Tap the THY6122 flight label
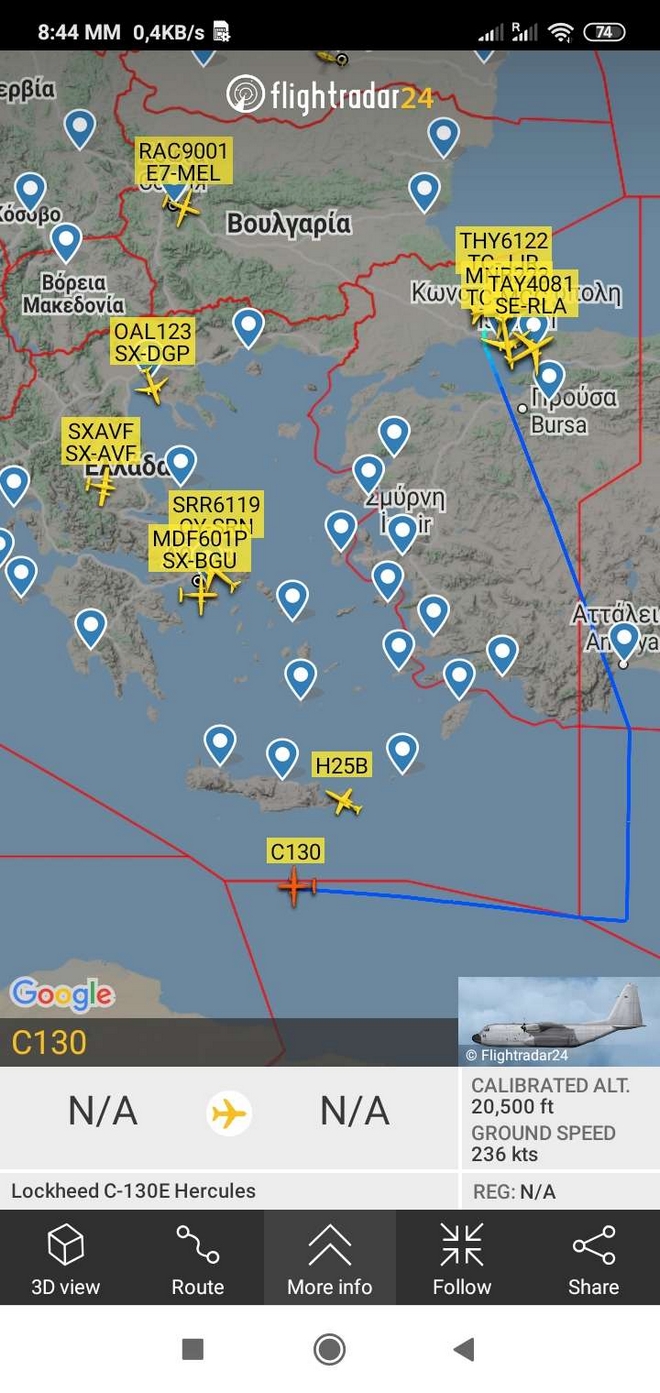This screenshot has height=1393, width=660. (504, 240)
